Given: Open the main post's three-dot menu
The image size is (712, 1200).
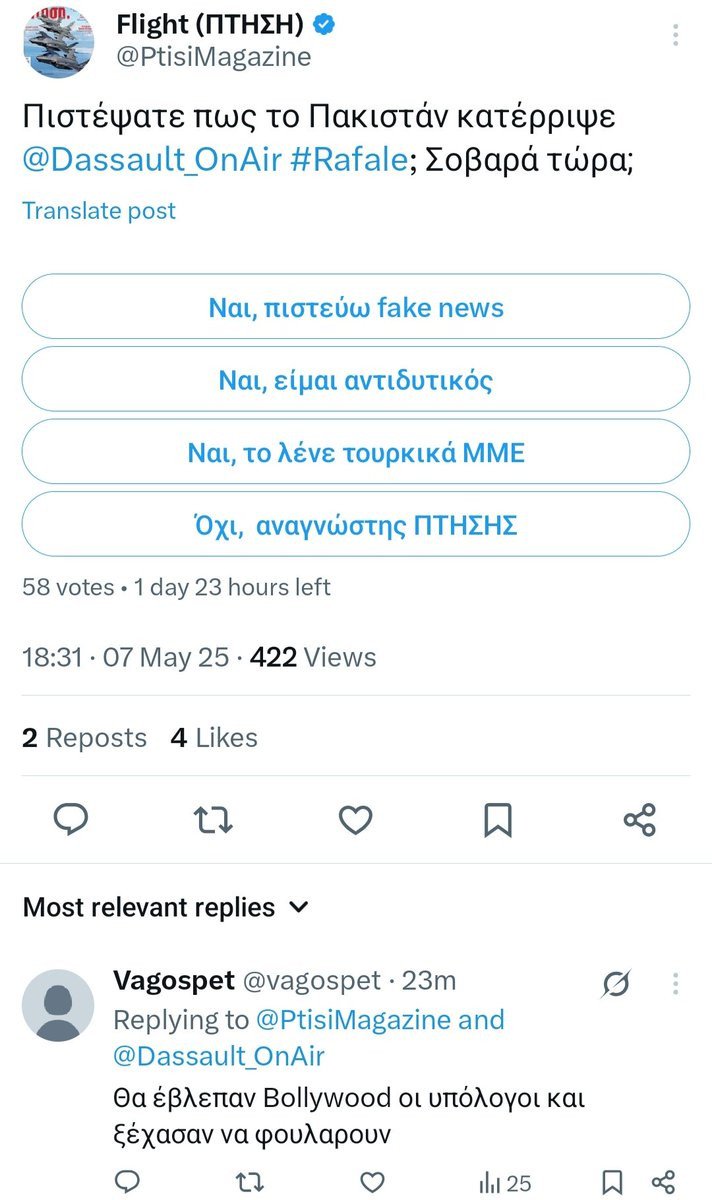Looking at the screenshot, I should (676, 37).
